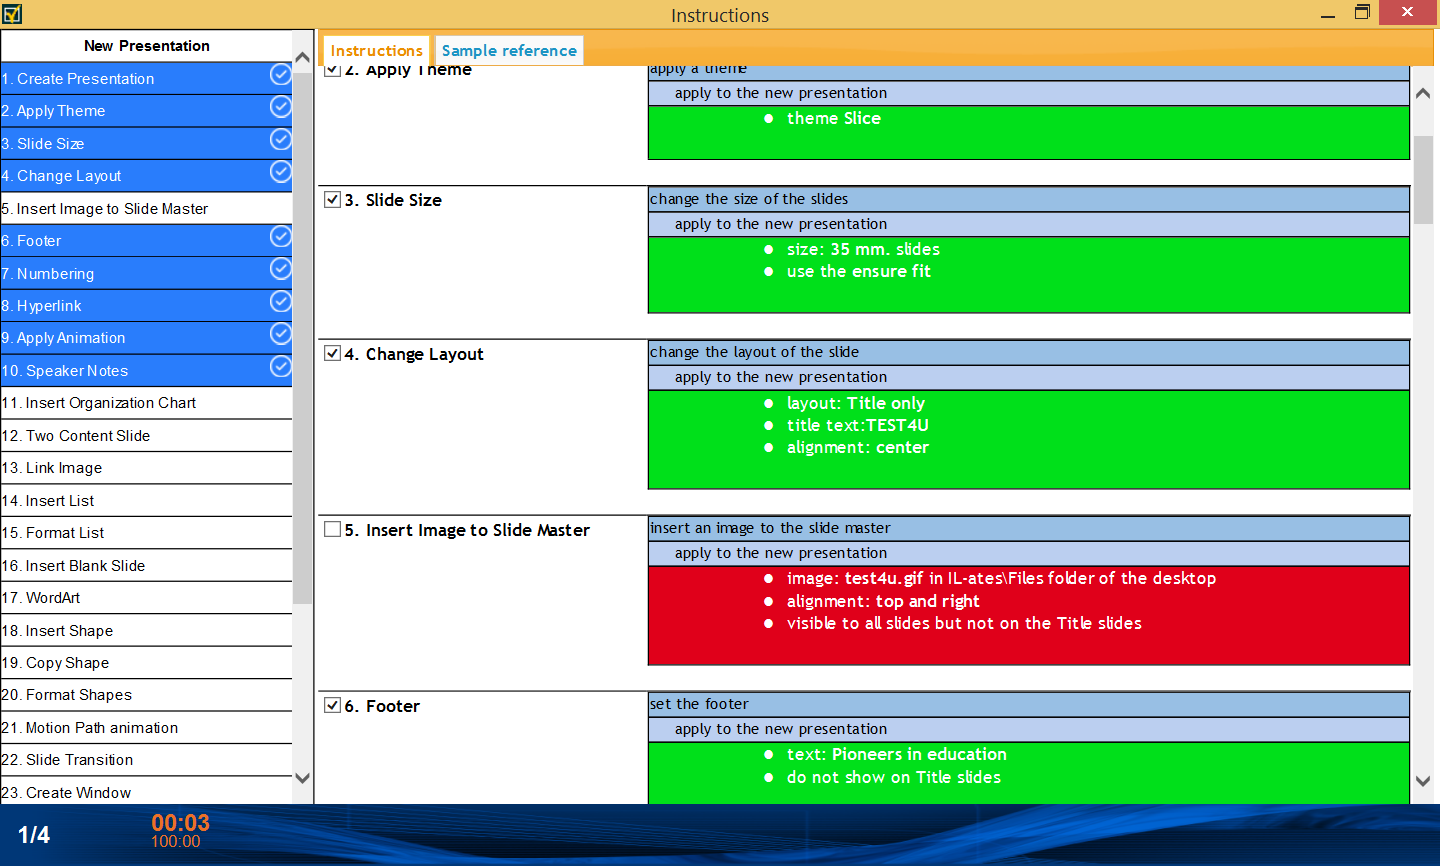Click checkmark icon beside Apply Theme
The image size is (1440, 866).
pos(281,107)
